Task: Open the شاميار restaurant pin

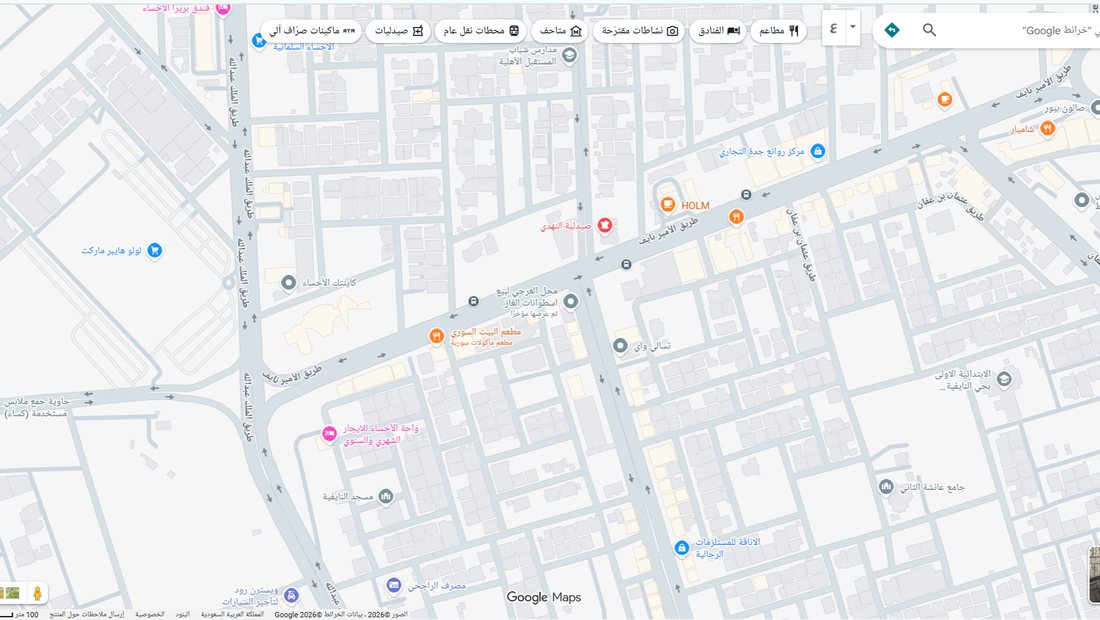Action: (1047, 128)
